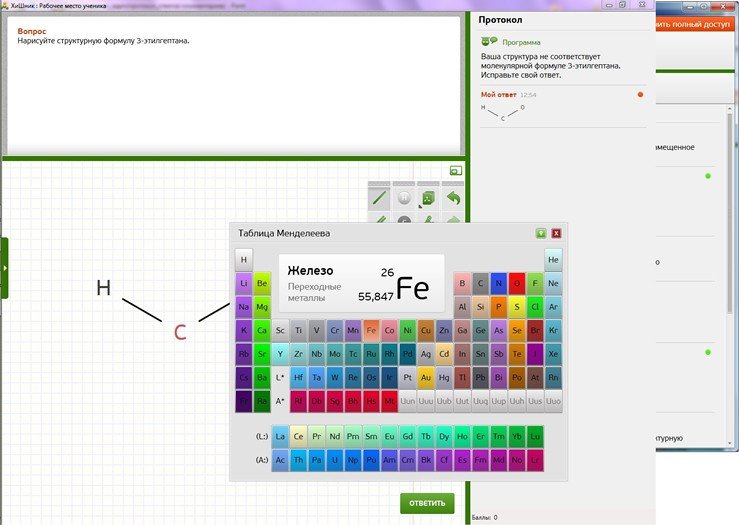Viewport: 739px width, 525px height.
Task: Select sodium Na element
Action: click(x=244, y=307)
